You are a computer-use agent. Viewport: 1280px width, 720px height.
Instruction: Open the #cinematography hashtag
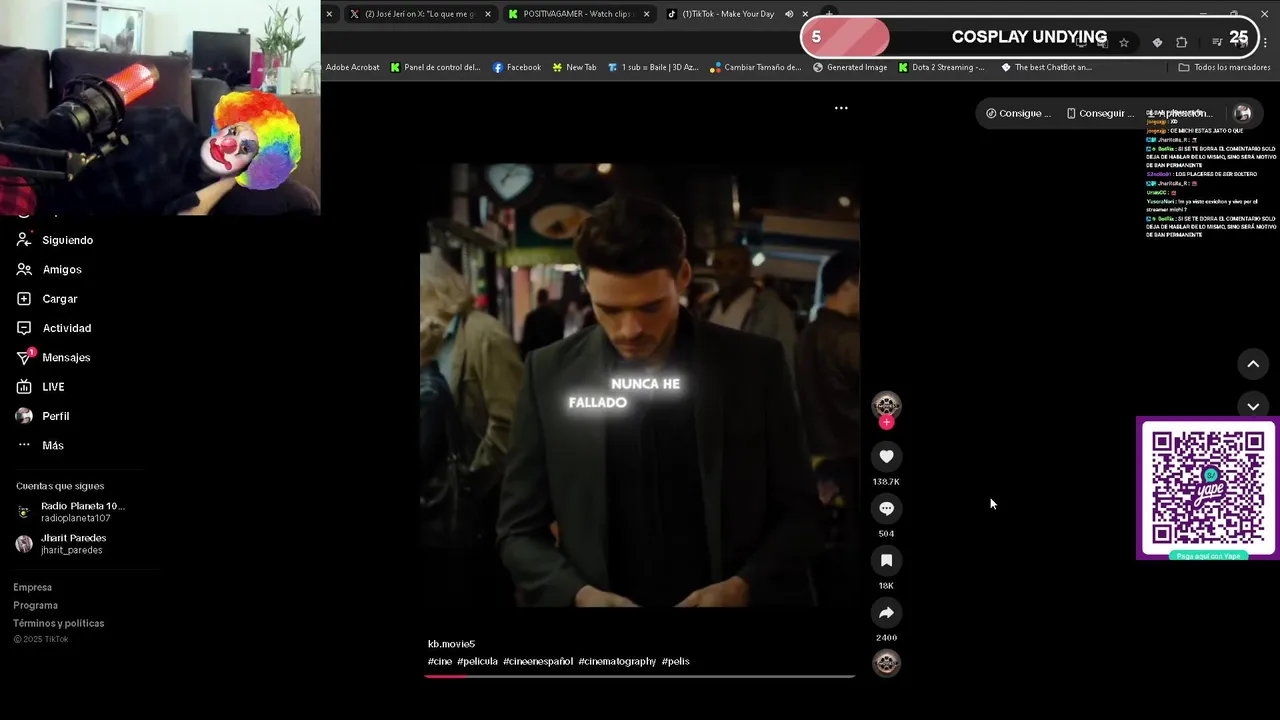tap(617, 661)
